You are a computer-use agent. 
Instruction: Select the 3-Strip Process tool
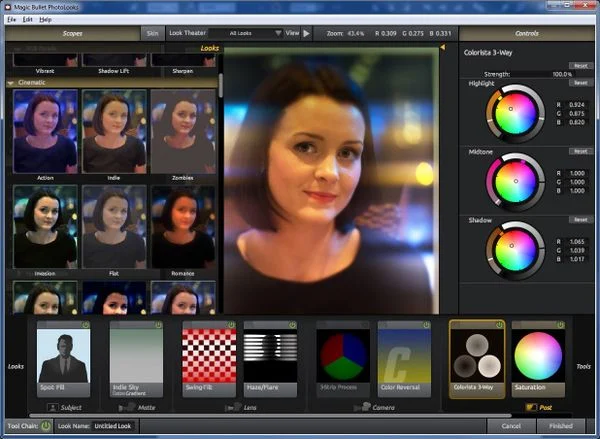[x=343, y=355]
